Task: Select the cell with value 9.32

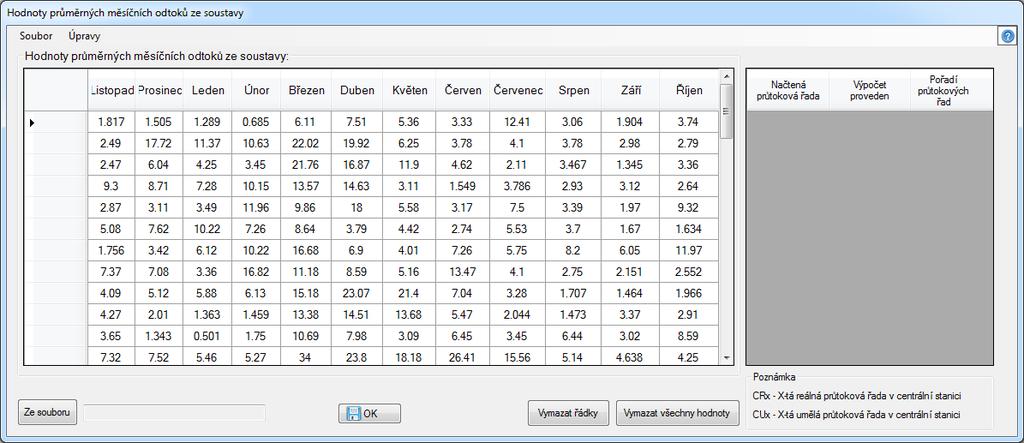Action: [689, 208]
